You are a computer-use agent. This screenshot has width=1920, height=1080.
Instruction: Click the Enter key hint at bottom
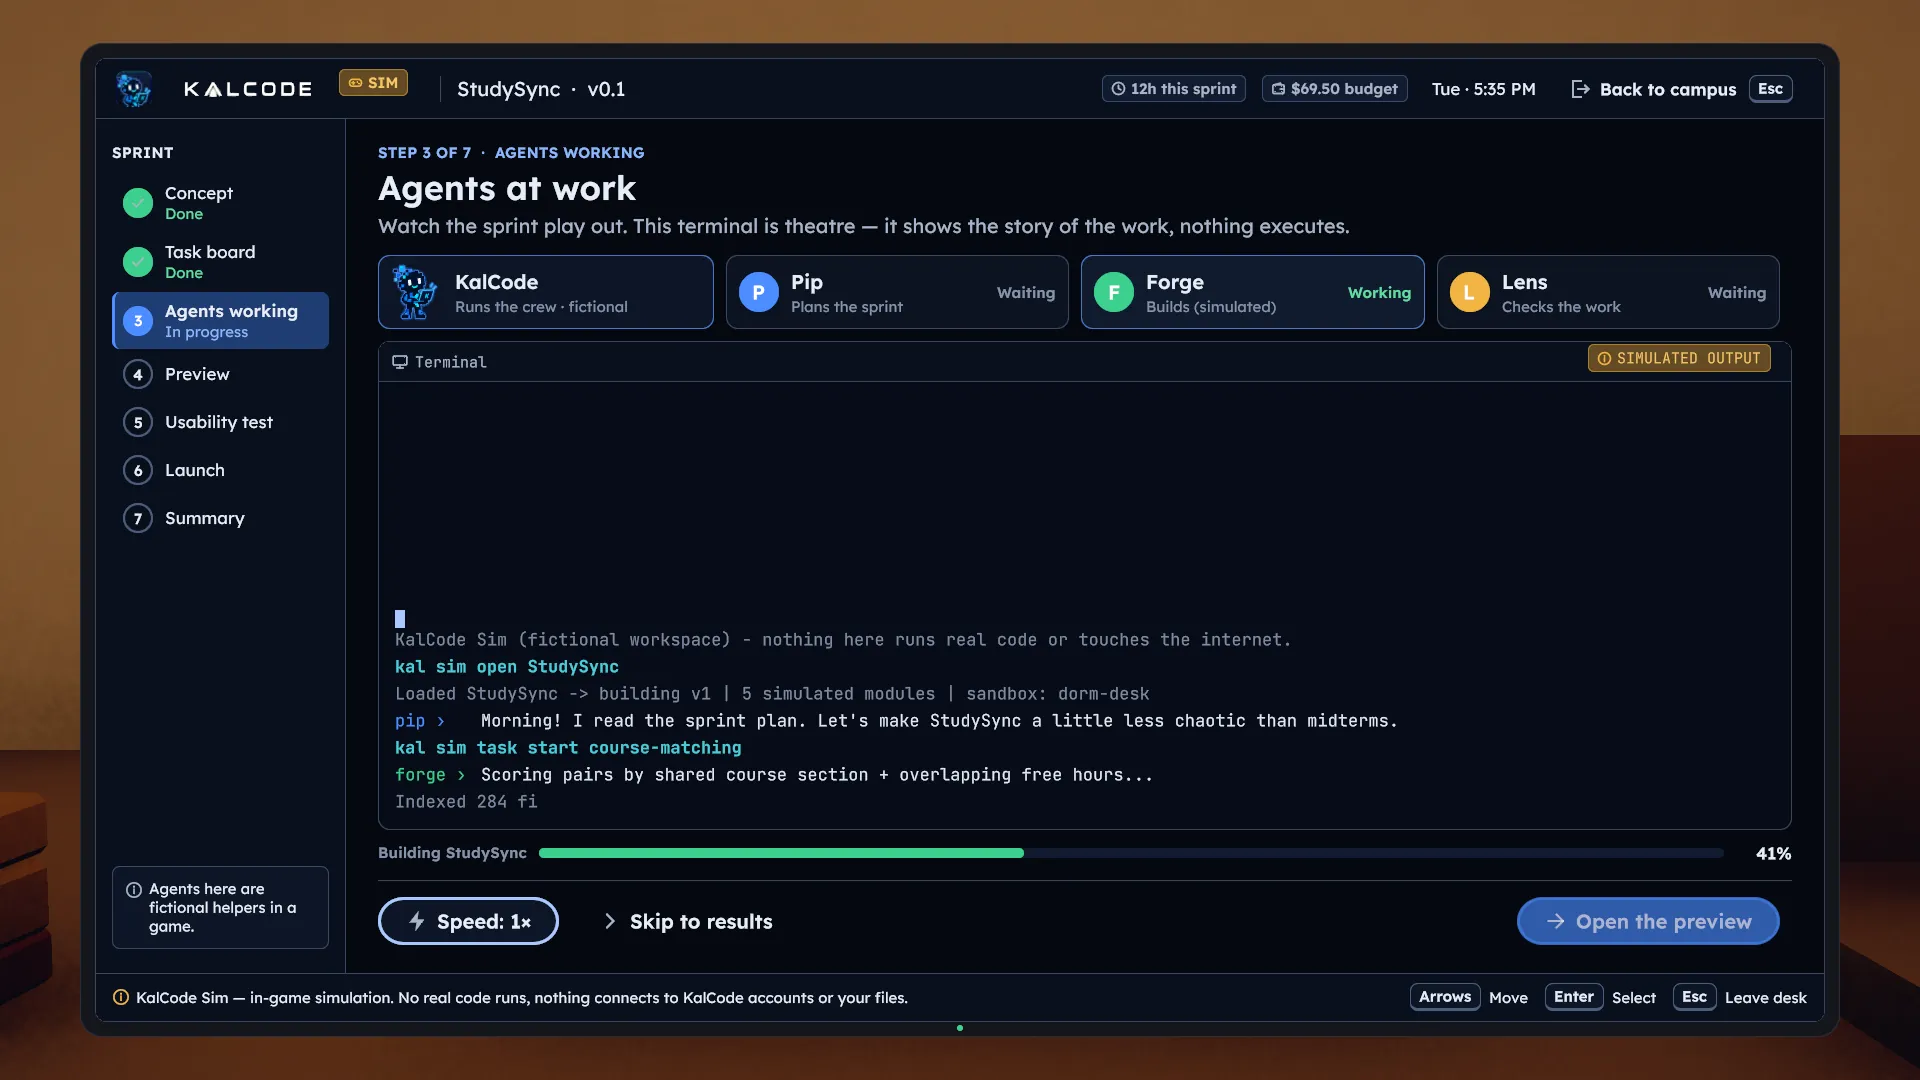point(1574,997)
